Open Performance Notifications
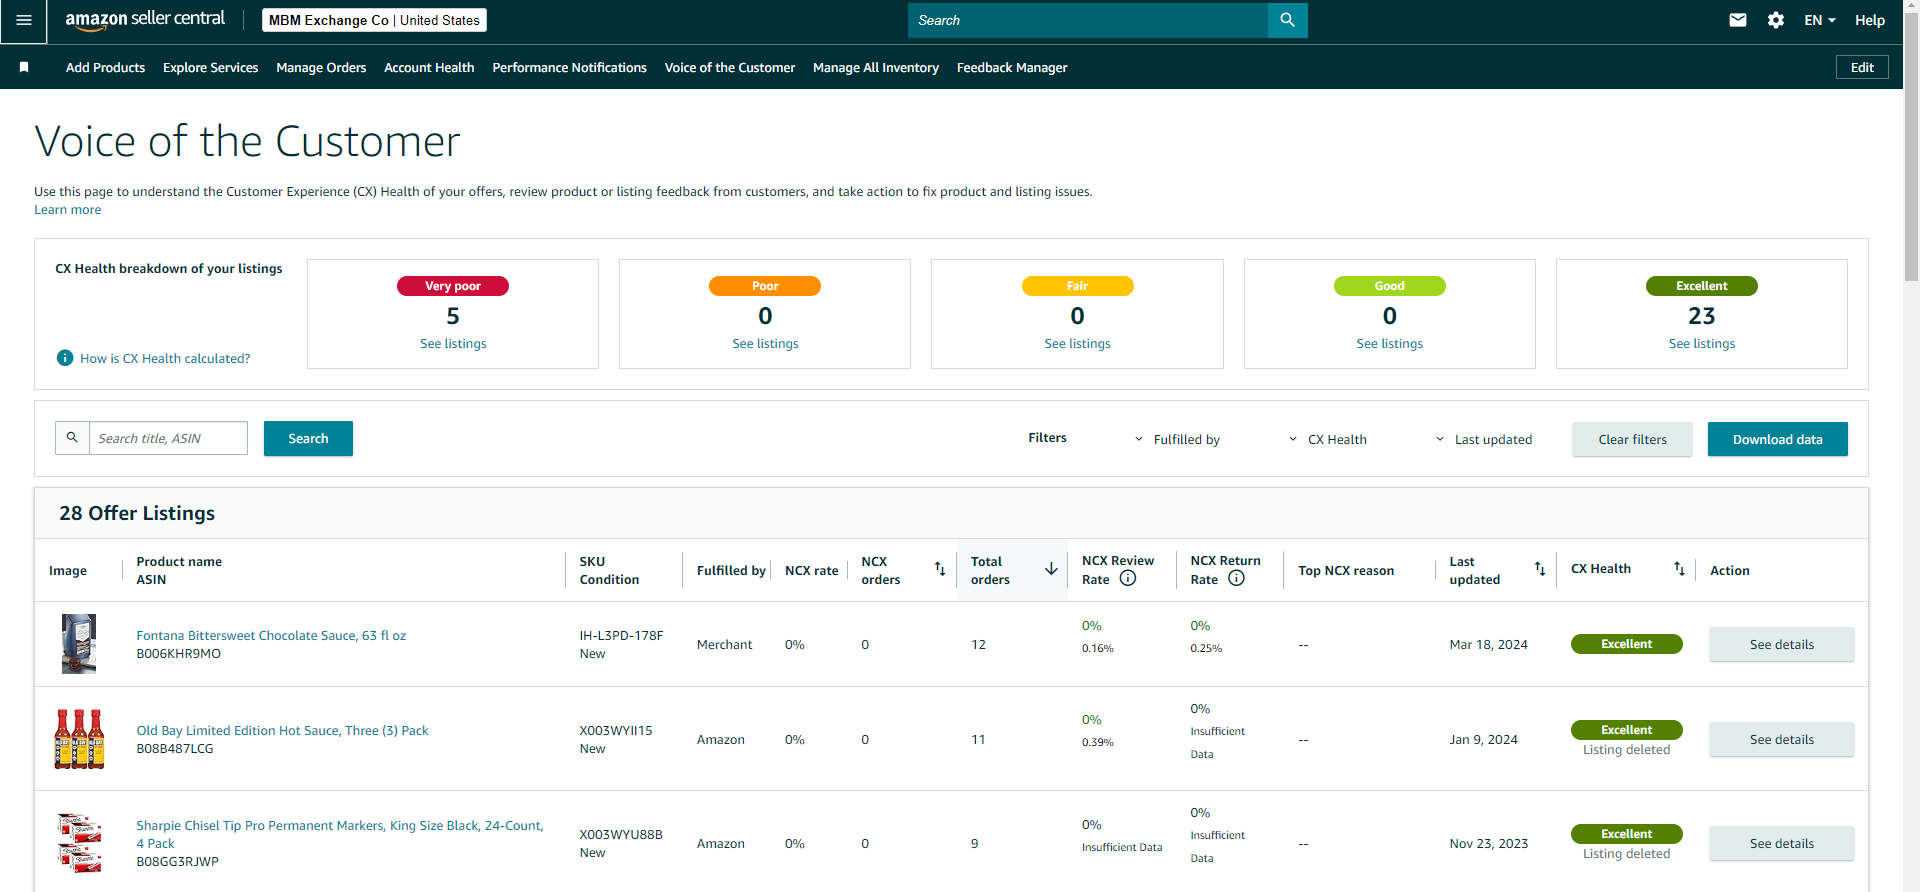The height and width of the screenshot is (892, 1920). 569,67
